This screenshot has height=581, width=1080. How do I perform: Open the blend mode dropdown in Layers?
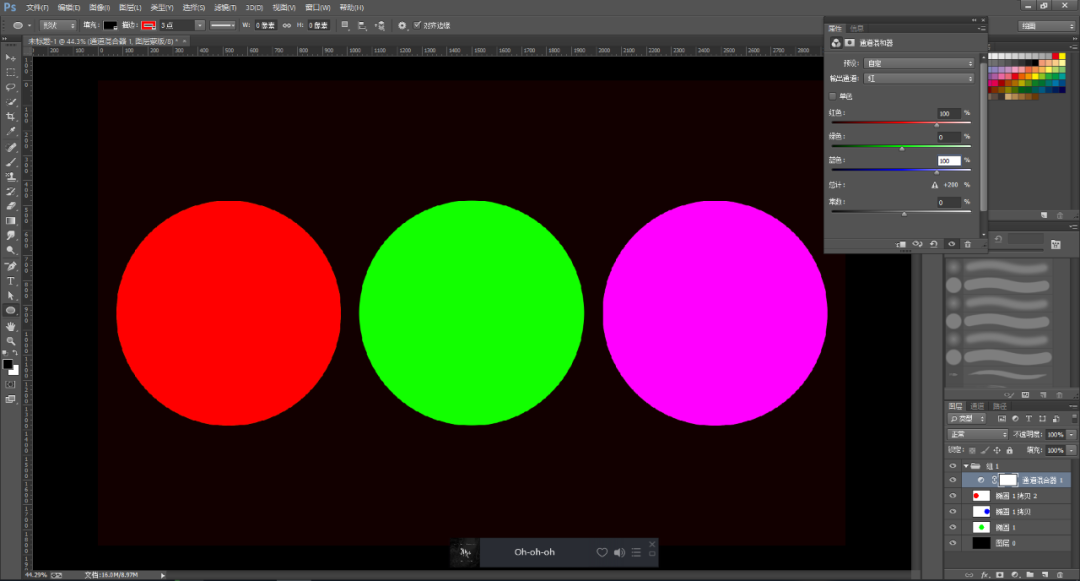978,434
